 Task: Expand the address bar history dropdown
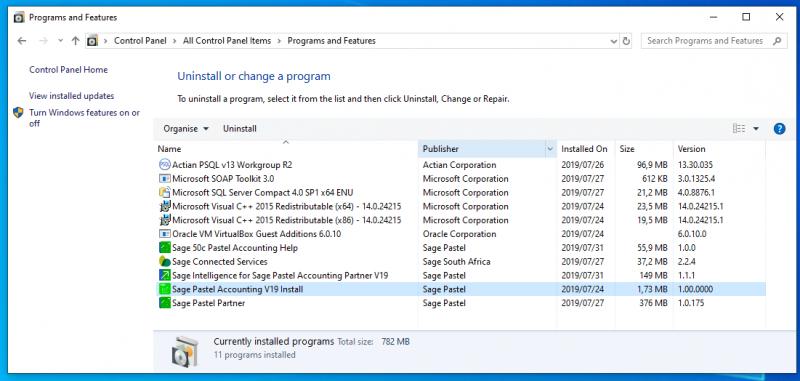614,41
